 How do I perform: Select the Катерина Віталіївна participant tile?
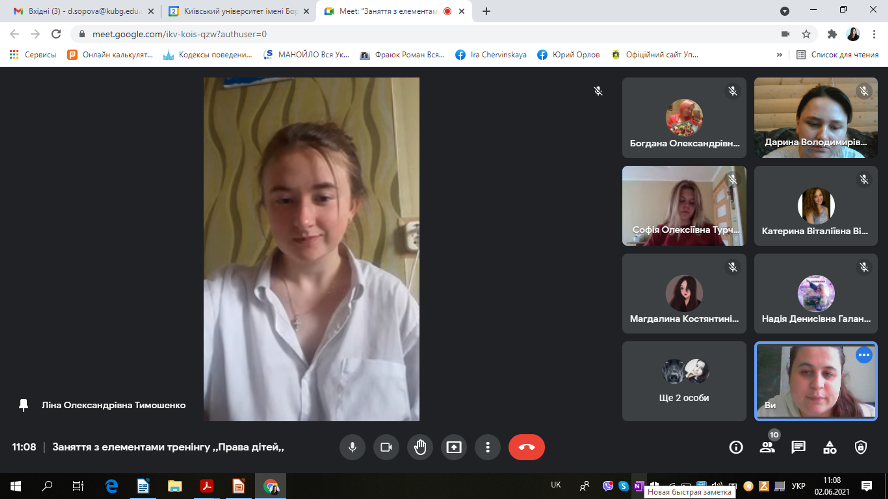click(816, 206)
